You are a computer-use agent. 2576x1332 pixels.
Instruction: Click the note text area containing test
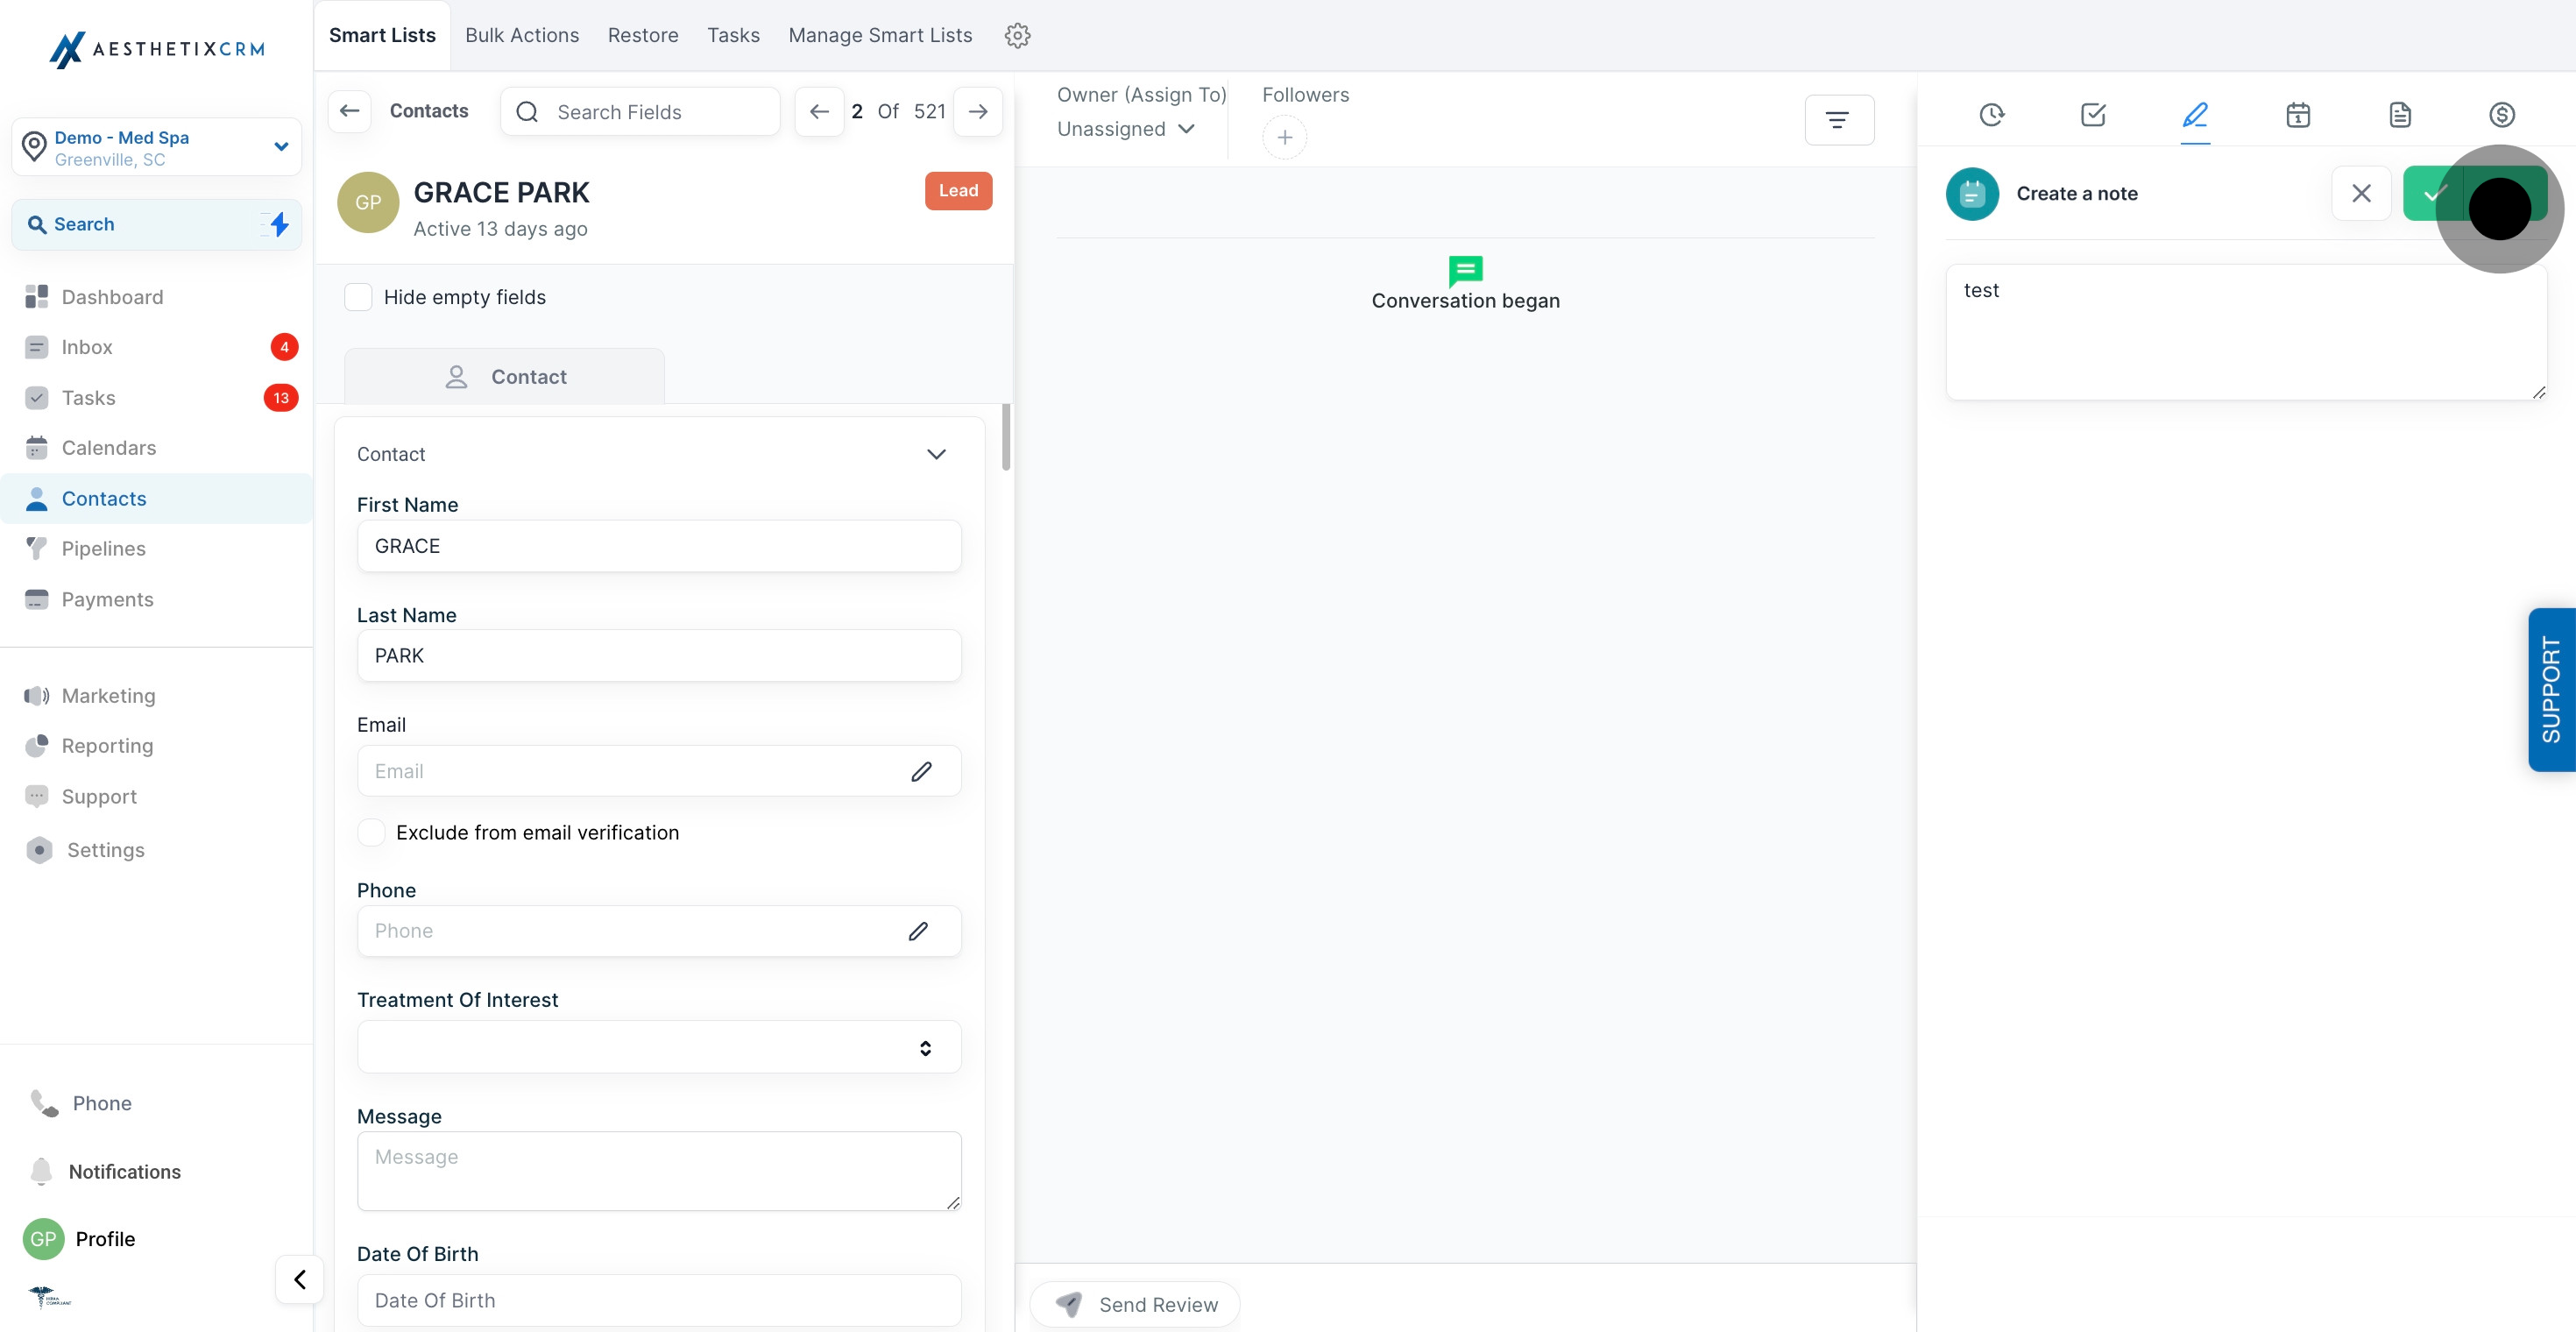(x=2246, y=332)
